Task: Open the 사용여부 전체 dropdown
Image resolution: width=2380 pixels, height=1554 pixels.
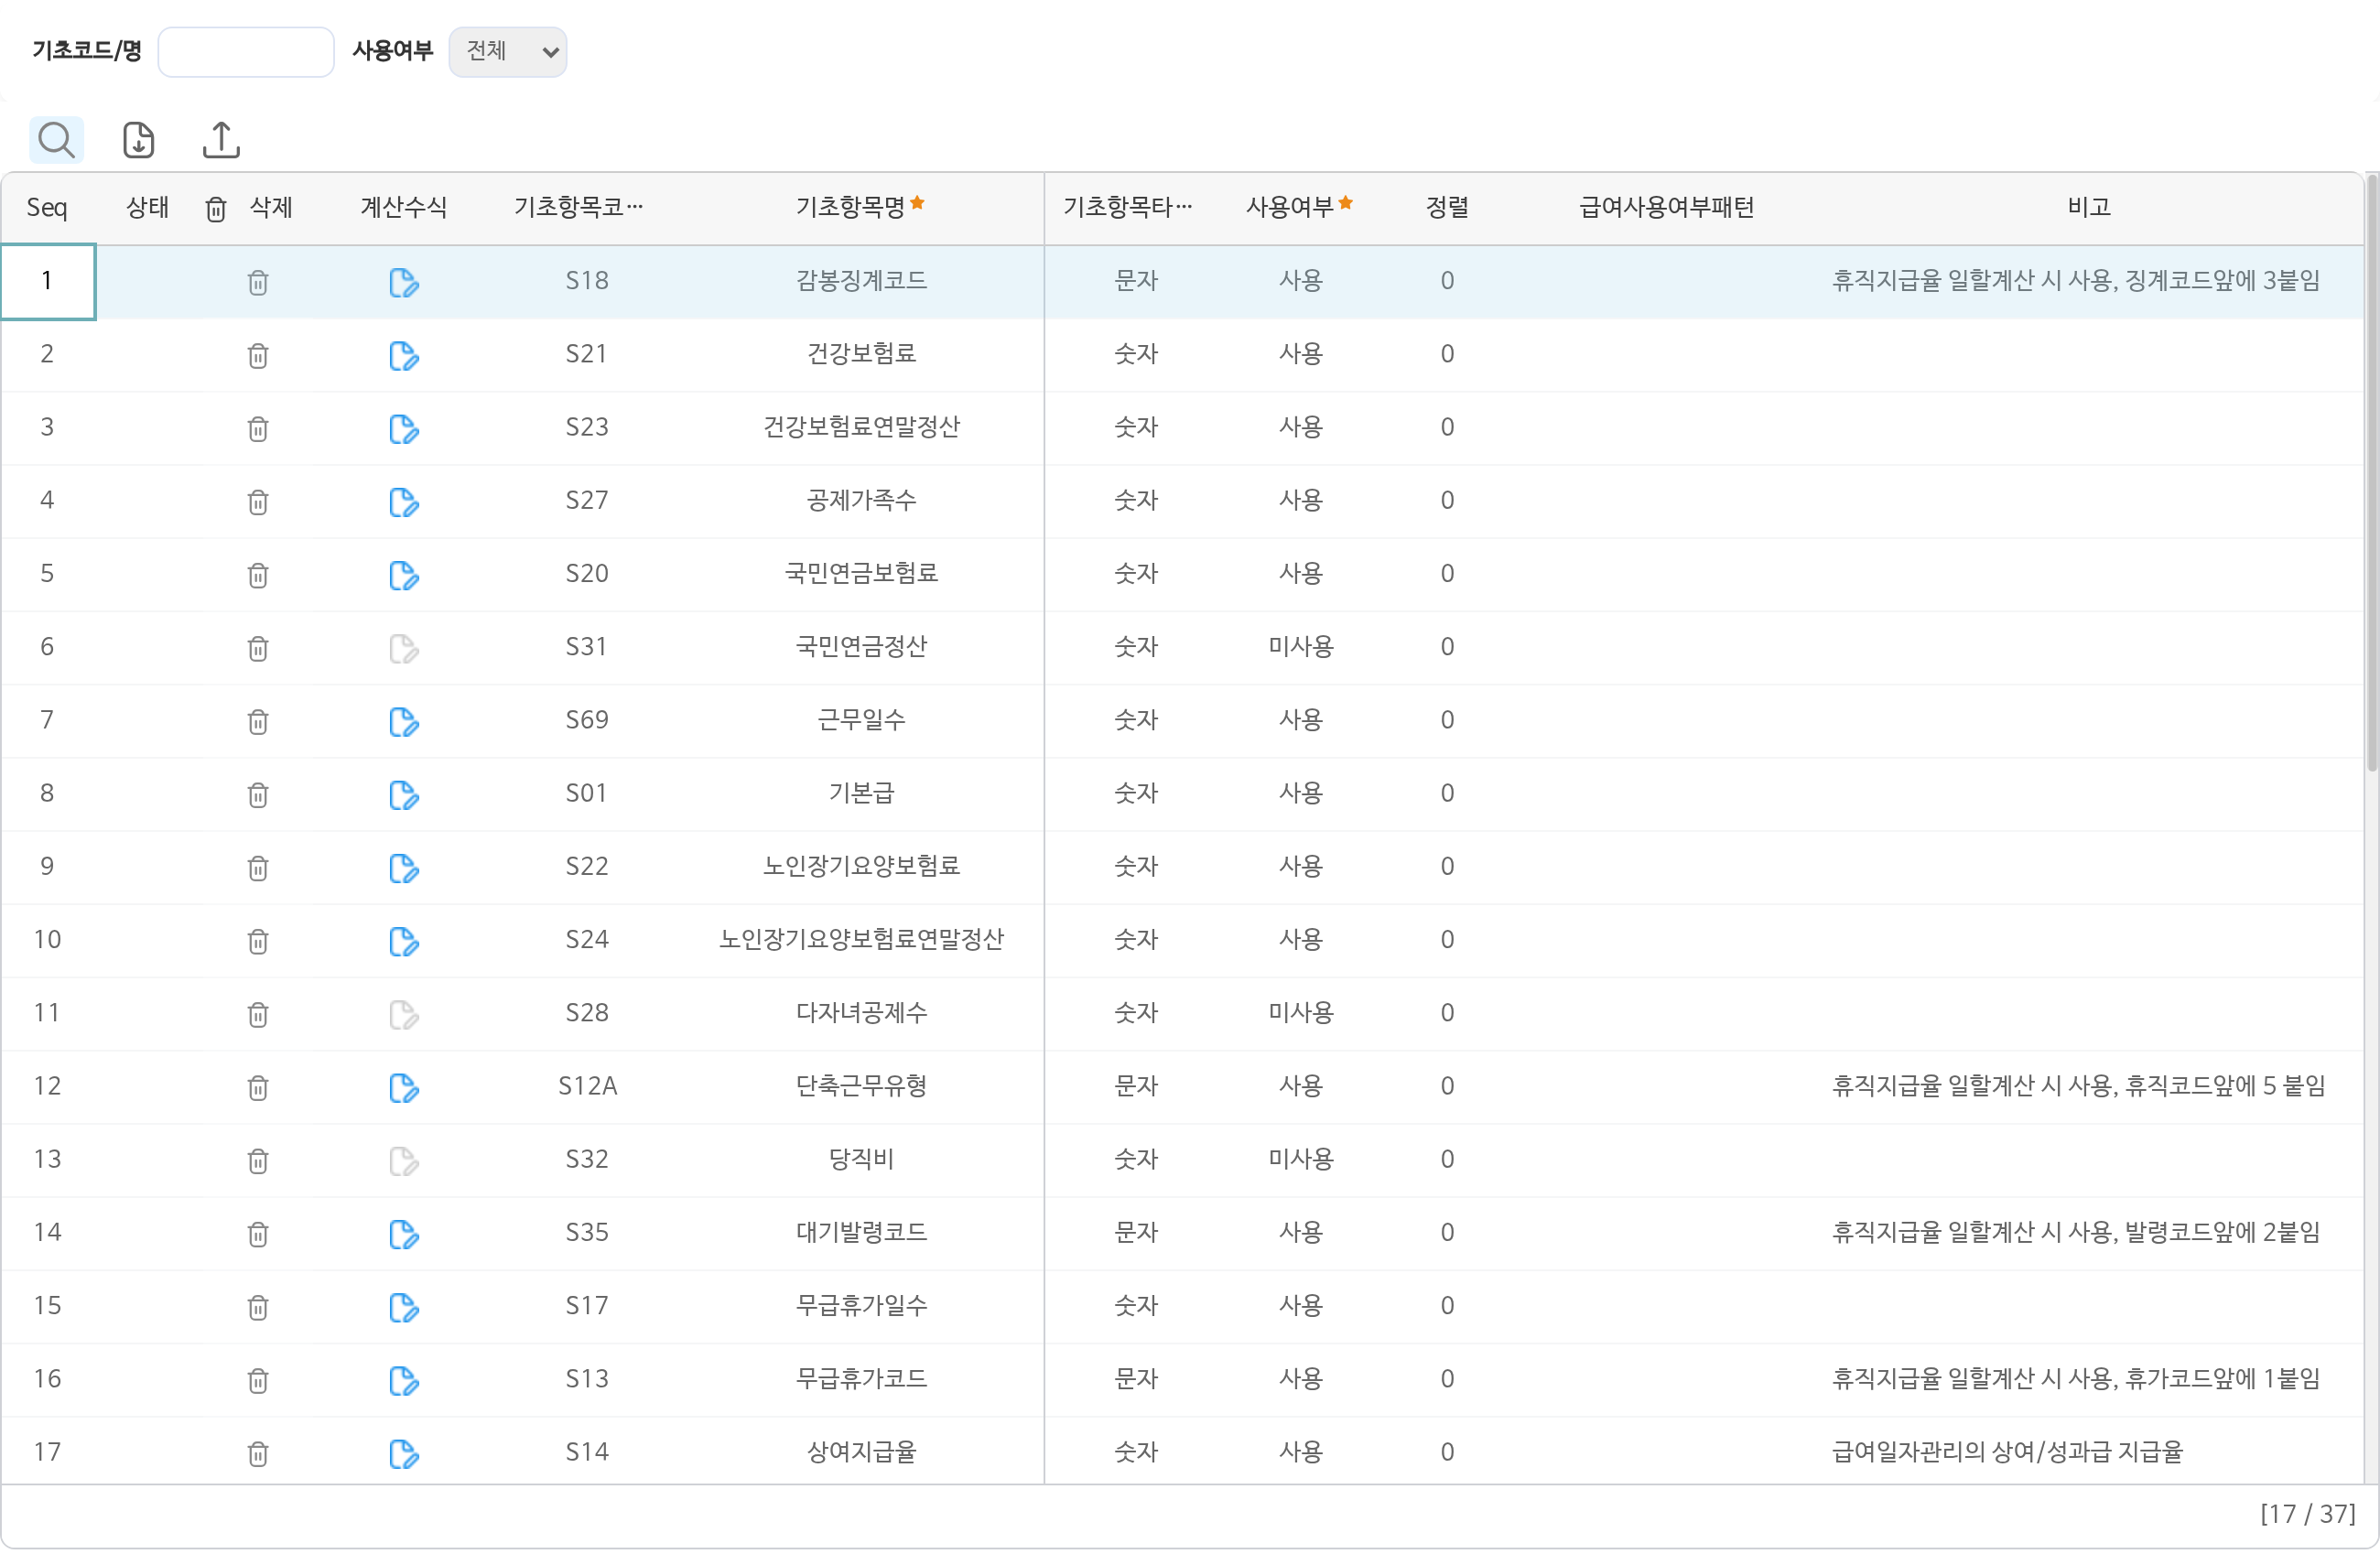Action: 508,51
